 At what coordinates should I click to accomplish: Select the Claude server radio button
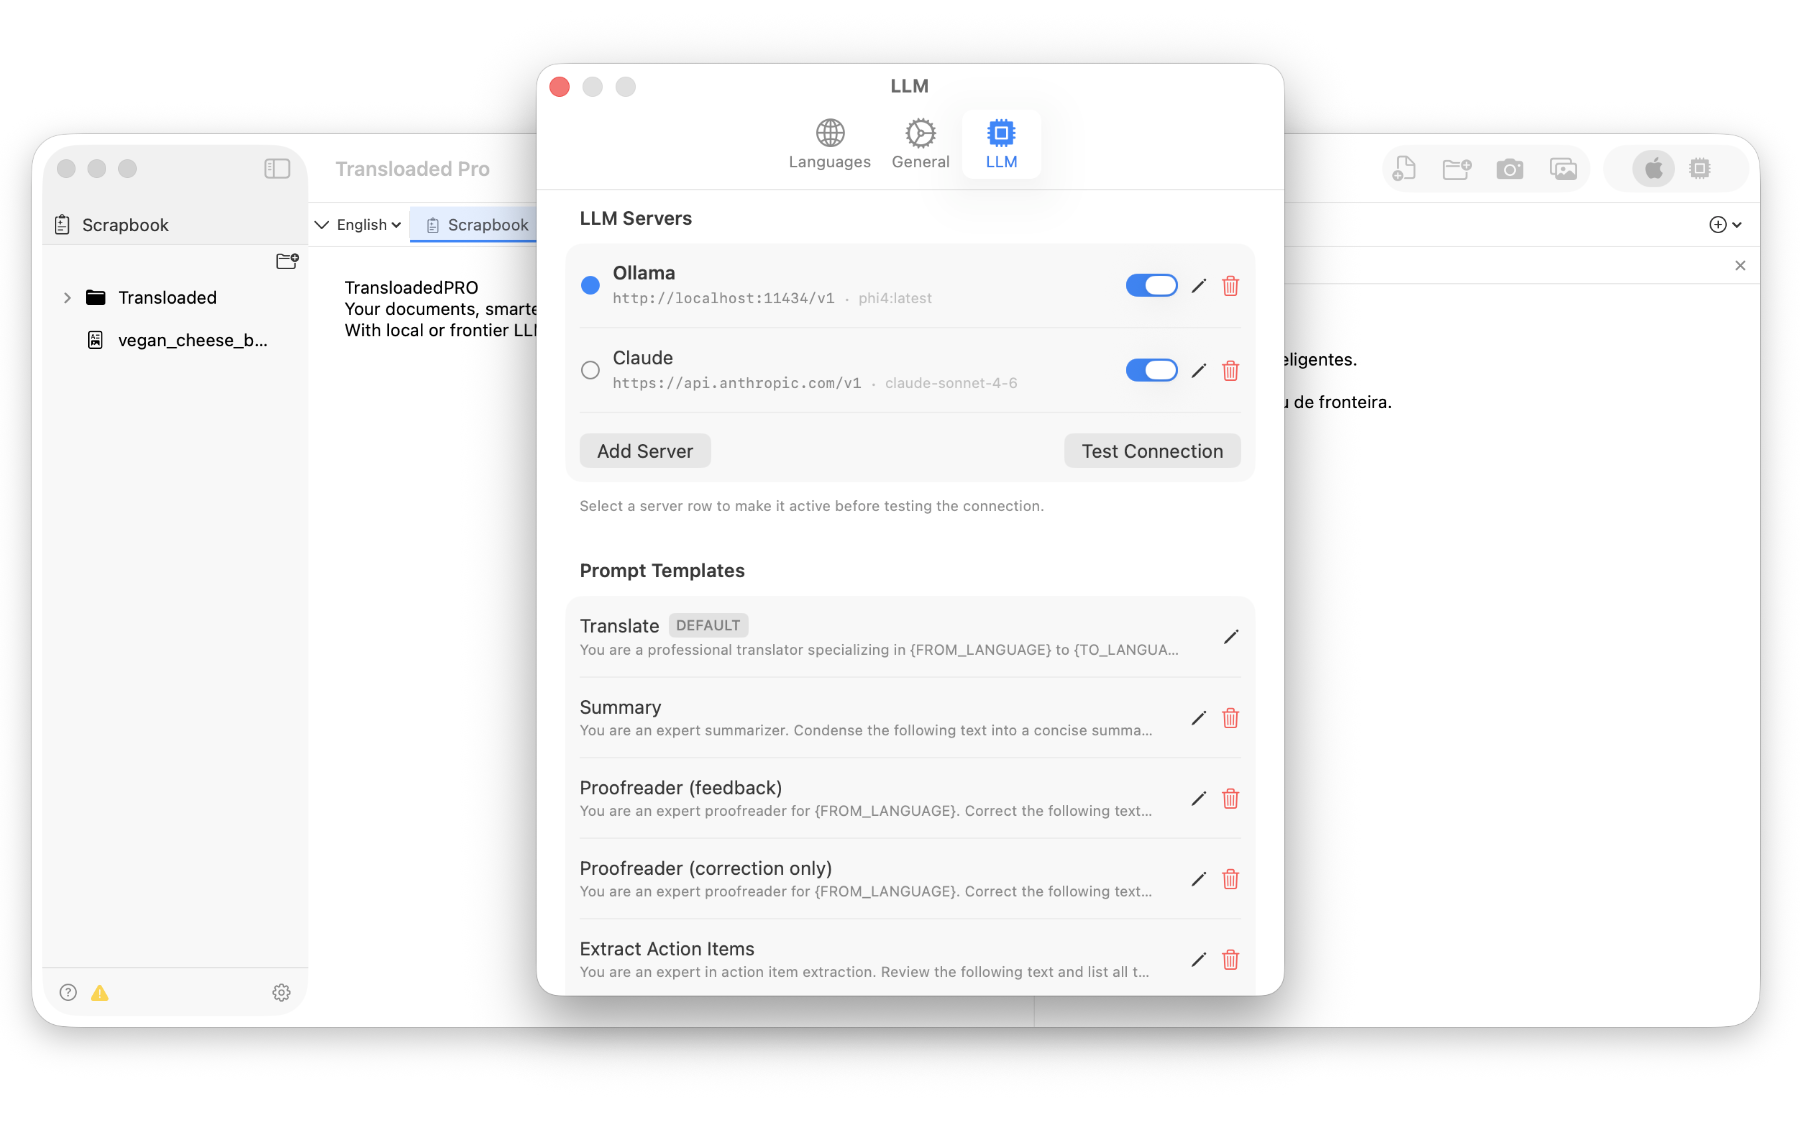coord(590,370)
